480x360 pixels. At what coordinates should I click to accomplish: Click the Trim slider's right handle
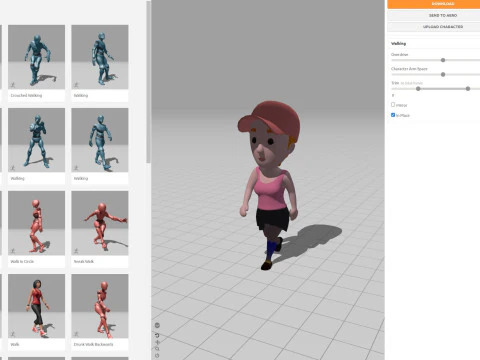click(468, 89)
